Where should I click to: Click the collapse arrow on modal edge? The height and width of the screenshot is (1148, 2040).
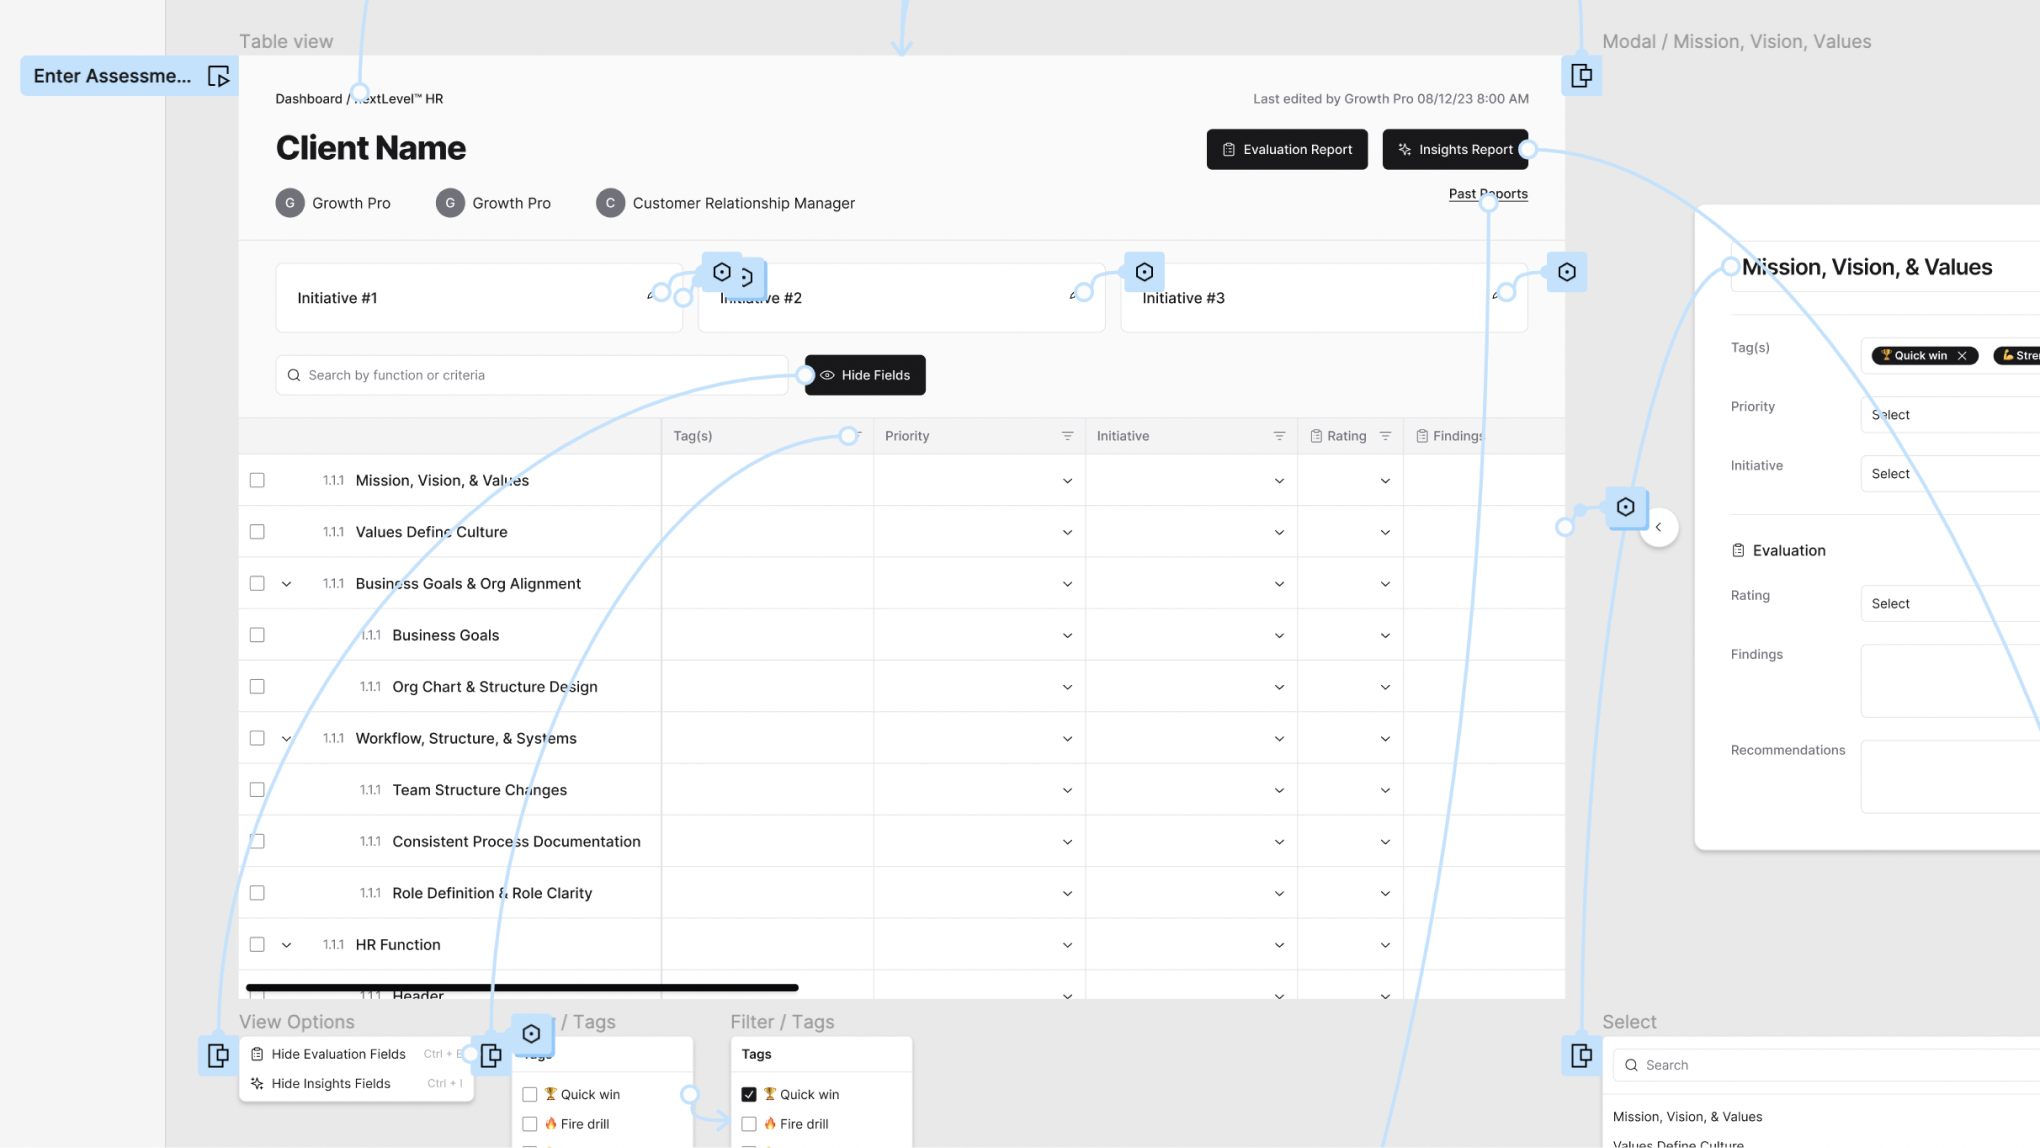(x=1658, y=527)
